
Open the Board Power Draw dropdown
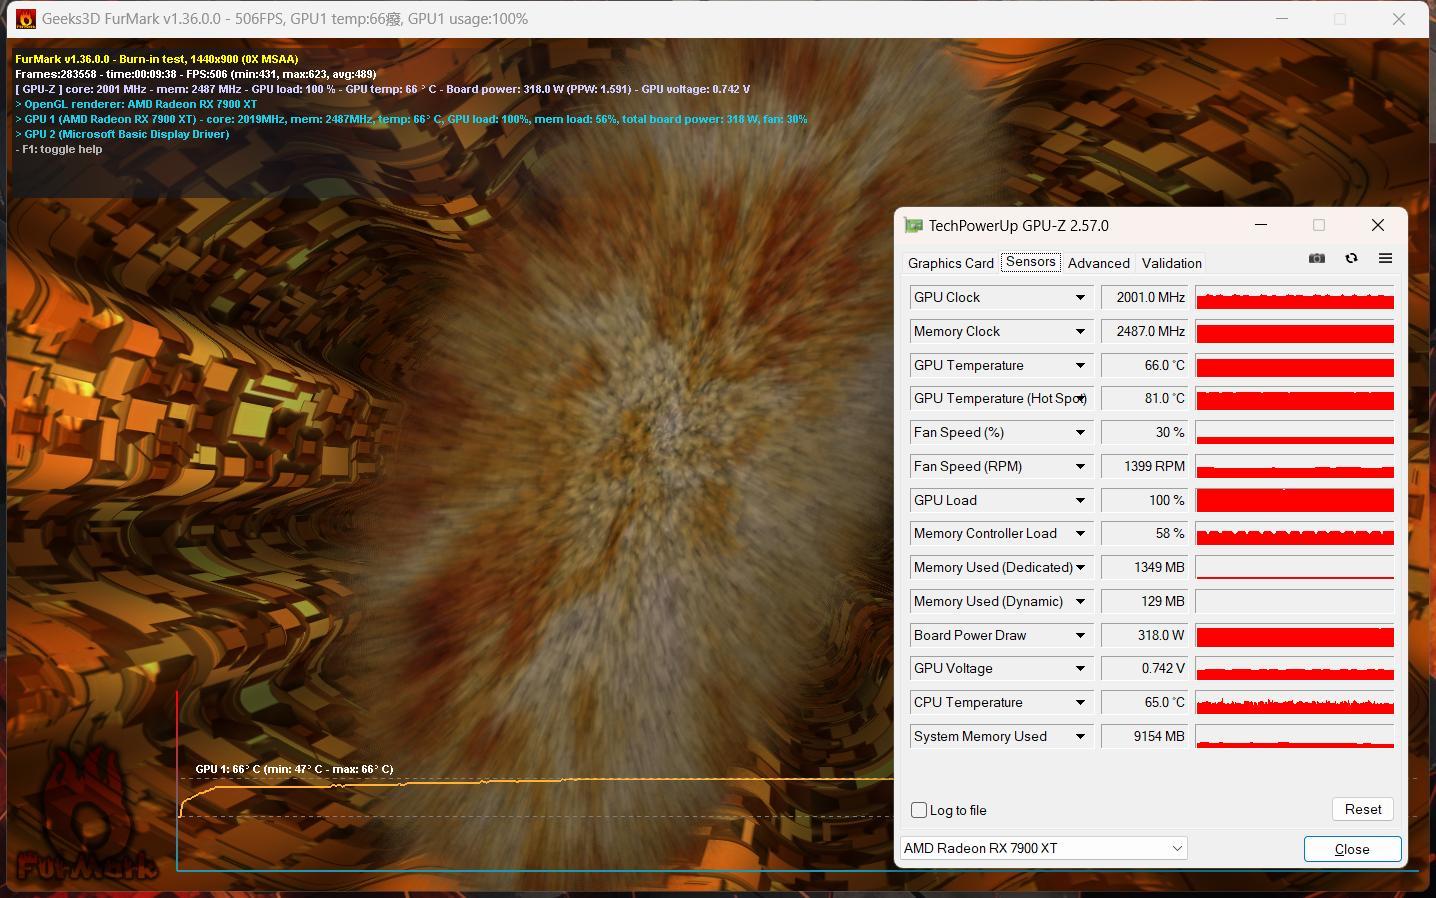[1080, 635]
